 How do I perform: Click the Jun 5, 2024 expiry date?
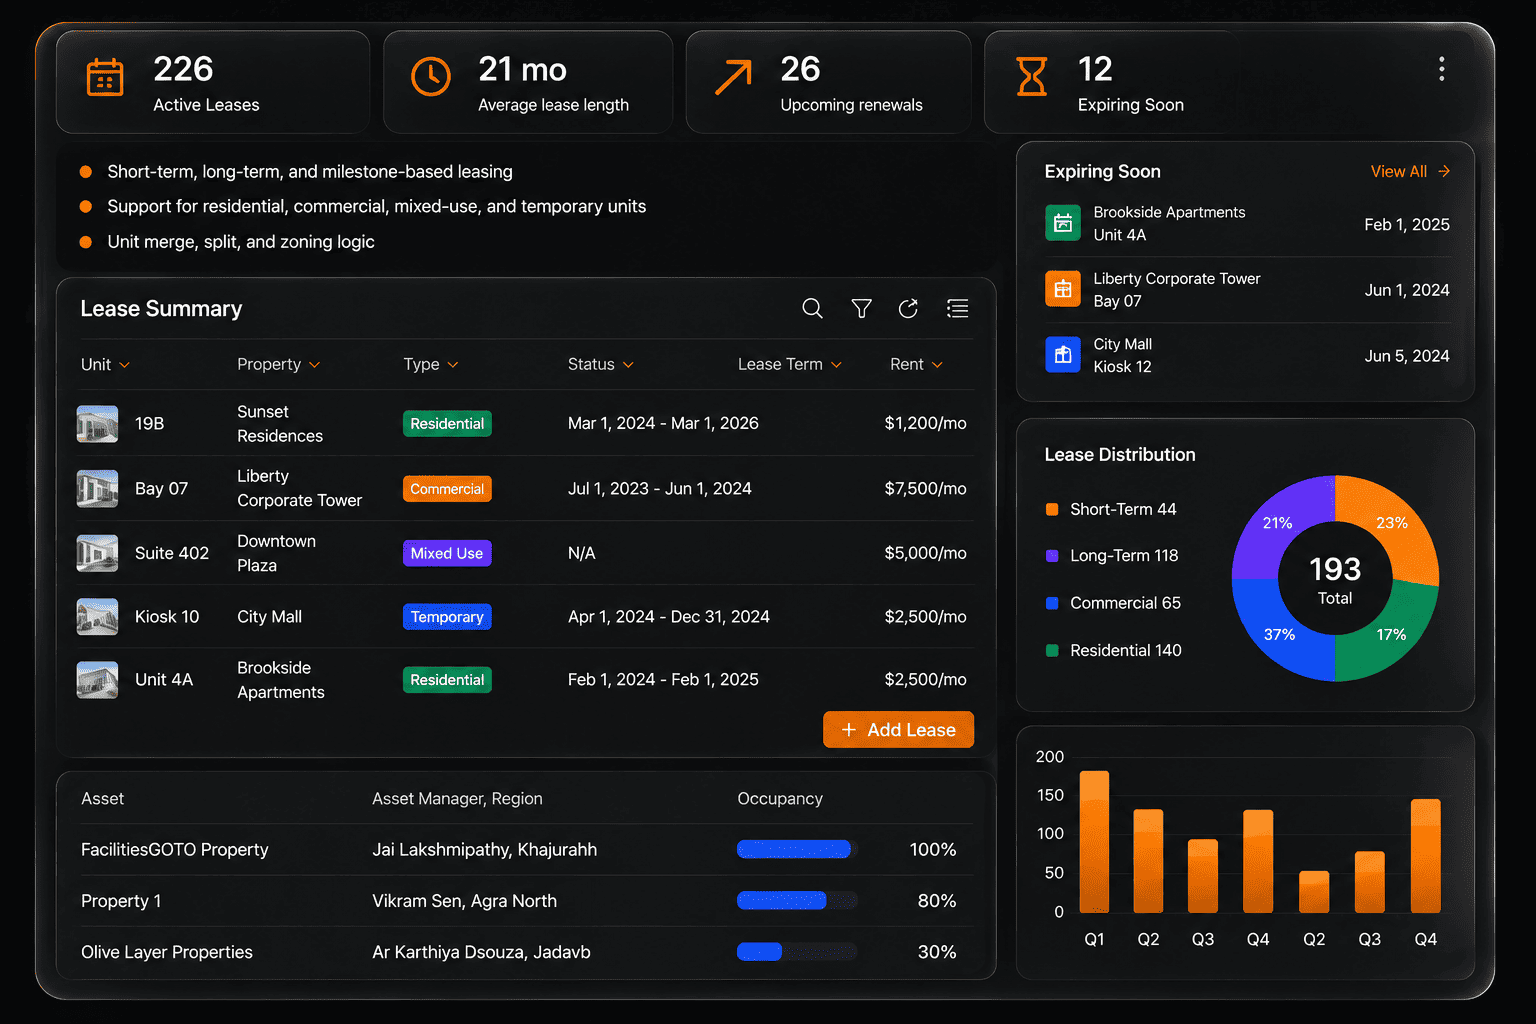(x=1407, y=356)
